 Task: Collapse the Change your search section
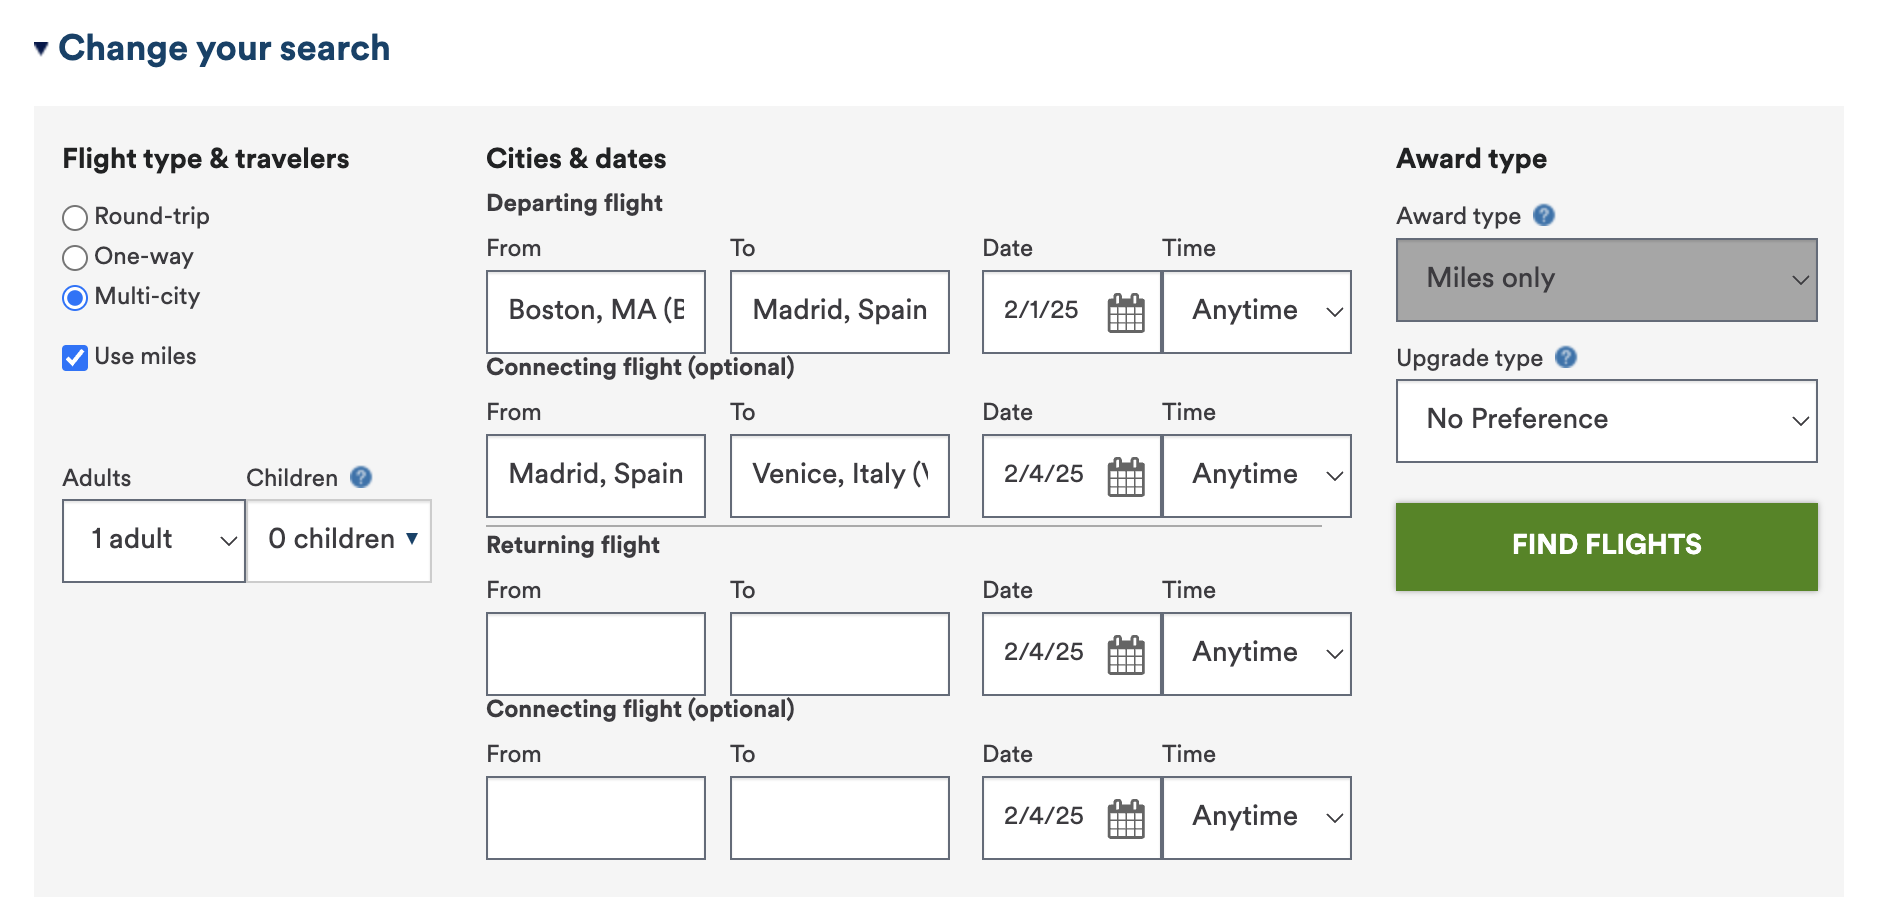pos(41,48)
